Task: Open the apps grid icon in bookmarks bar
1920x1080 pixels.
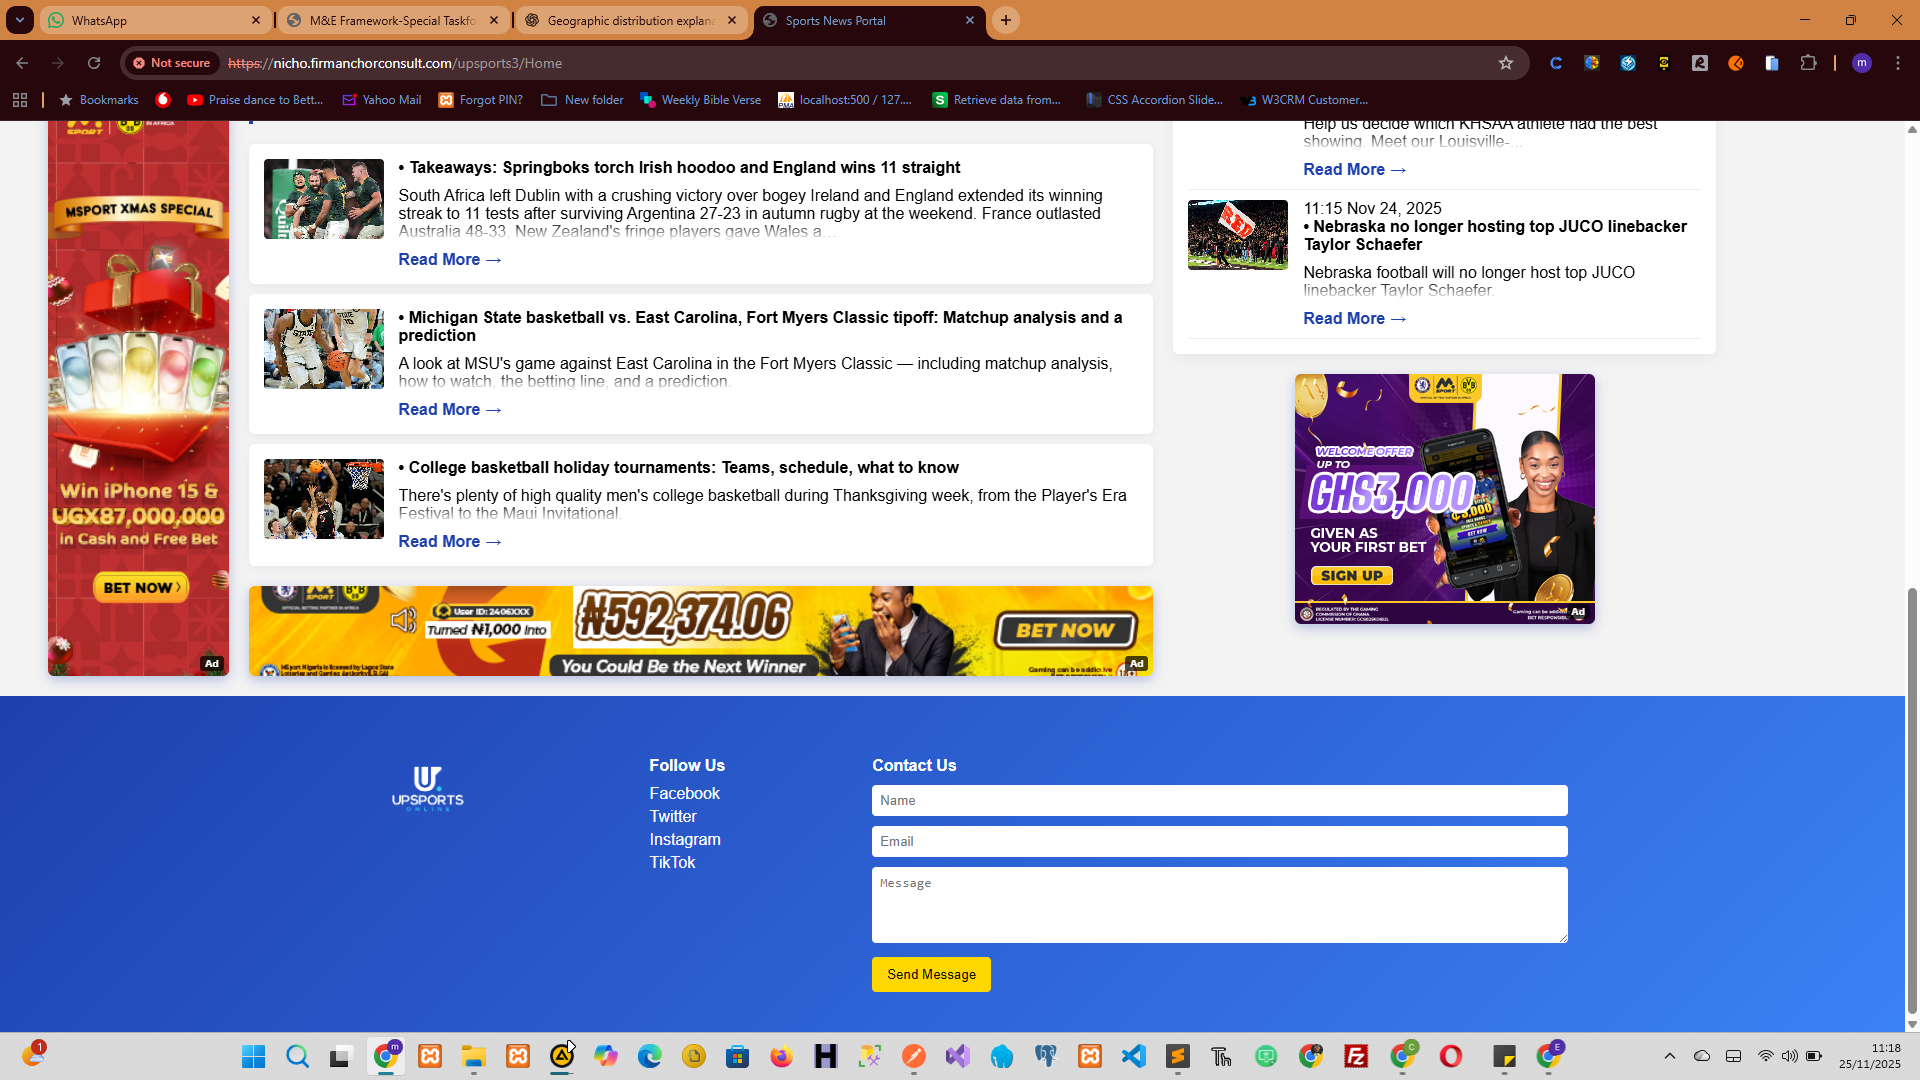Action: (x=20, y=100)
